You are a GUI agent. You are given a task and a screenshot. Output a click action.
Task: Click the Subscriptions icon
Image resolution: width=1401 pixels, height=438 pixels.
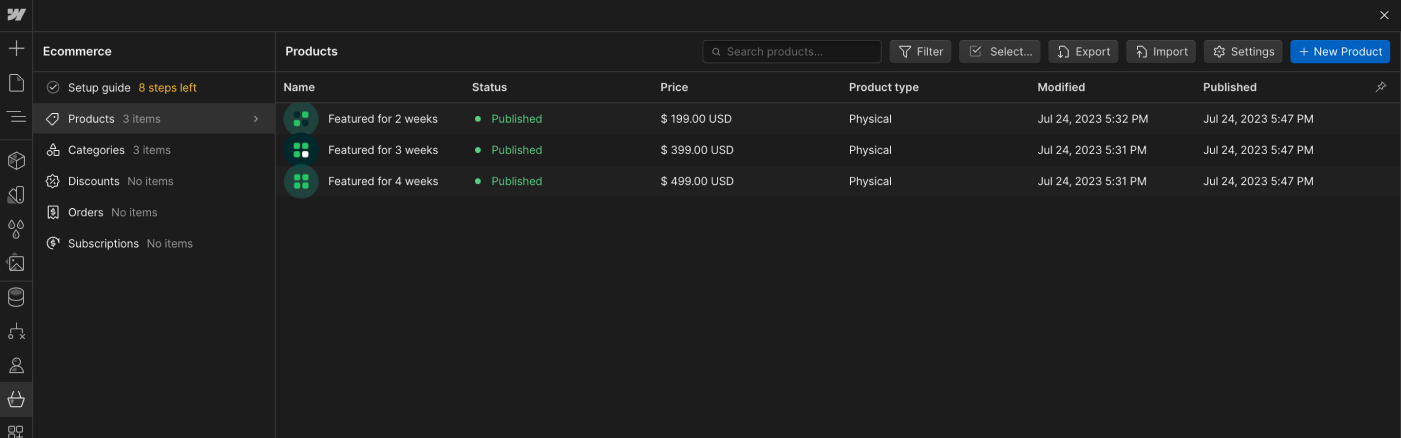point(53,243)
